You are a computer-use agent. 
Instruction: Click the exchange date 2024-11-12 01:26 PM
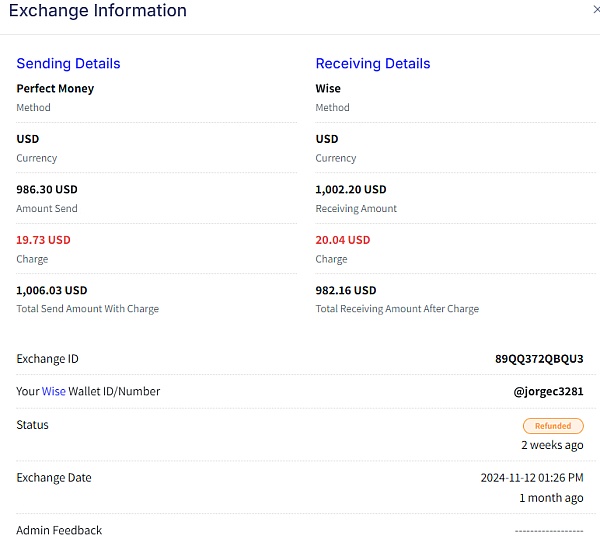[x=531, y=478]
